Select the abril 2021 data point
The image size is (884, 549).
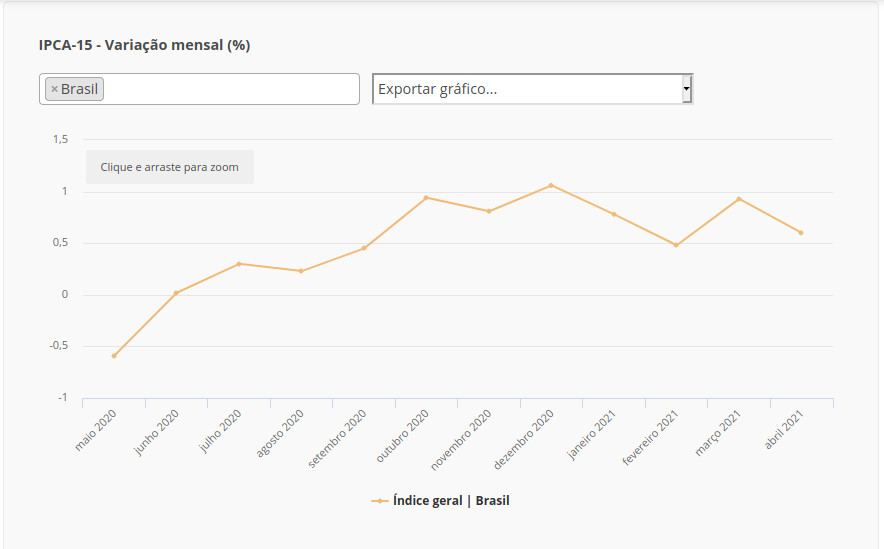click(801, 233)
